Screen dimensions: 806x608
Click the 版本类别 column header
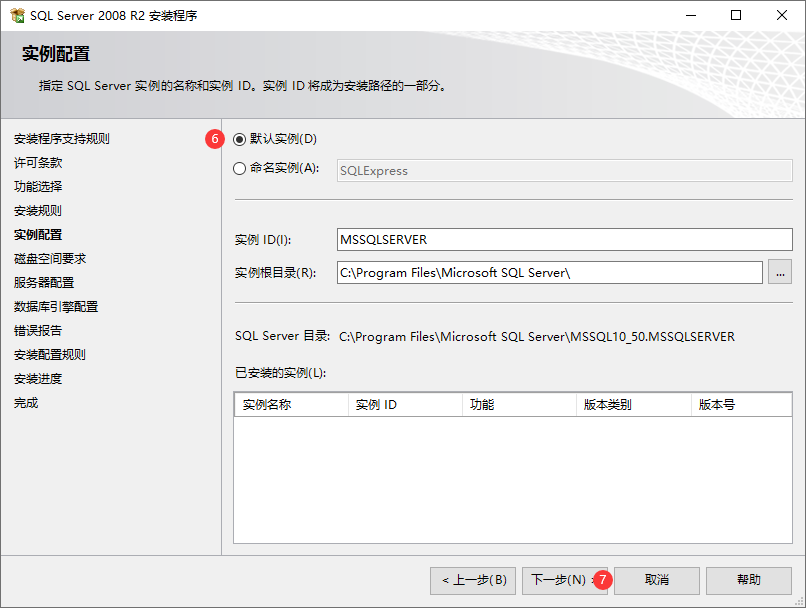tap(634, 405)
